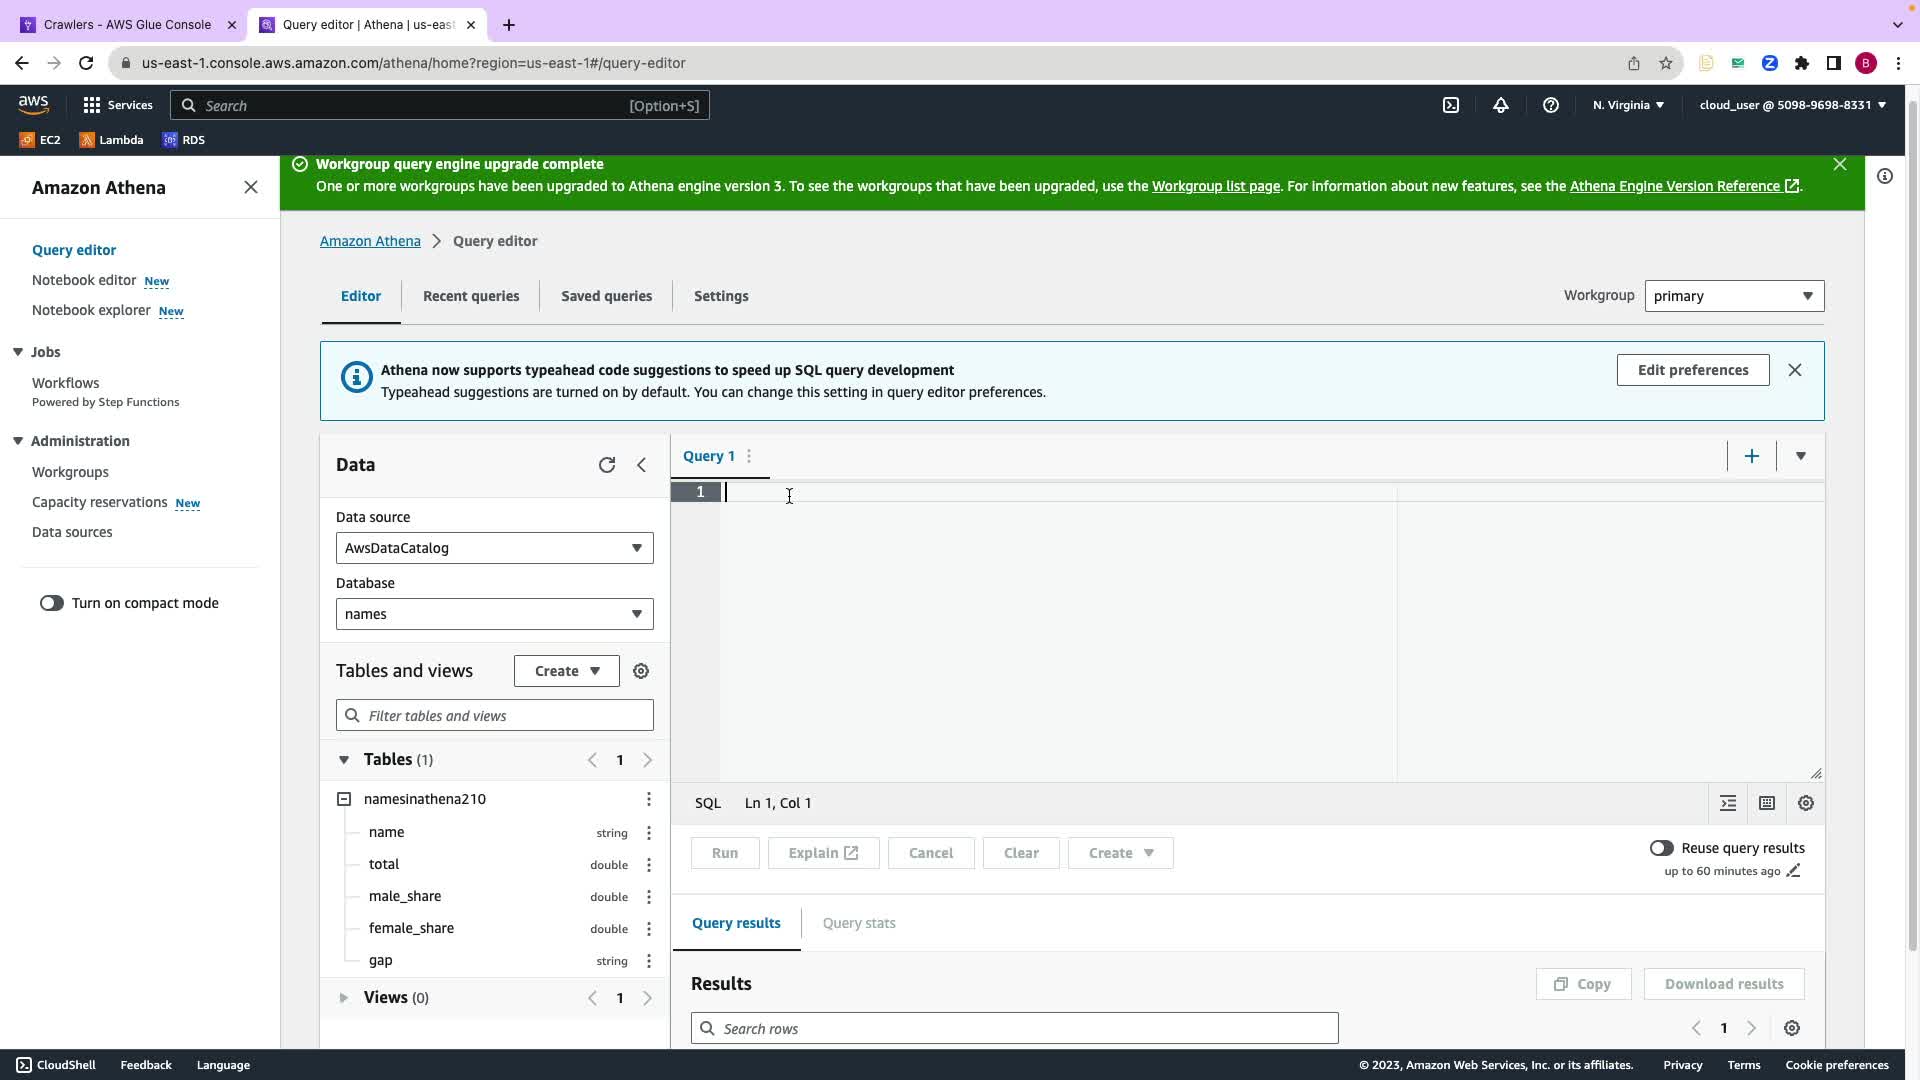Toggle Reuse query results switch
The height and width of the screenshot is (1080, 1920).
click(1661, 848)
